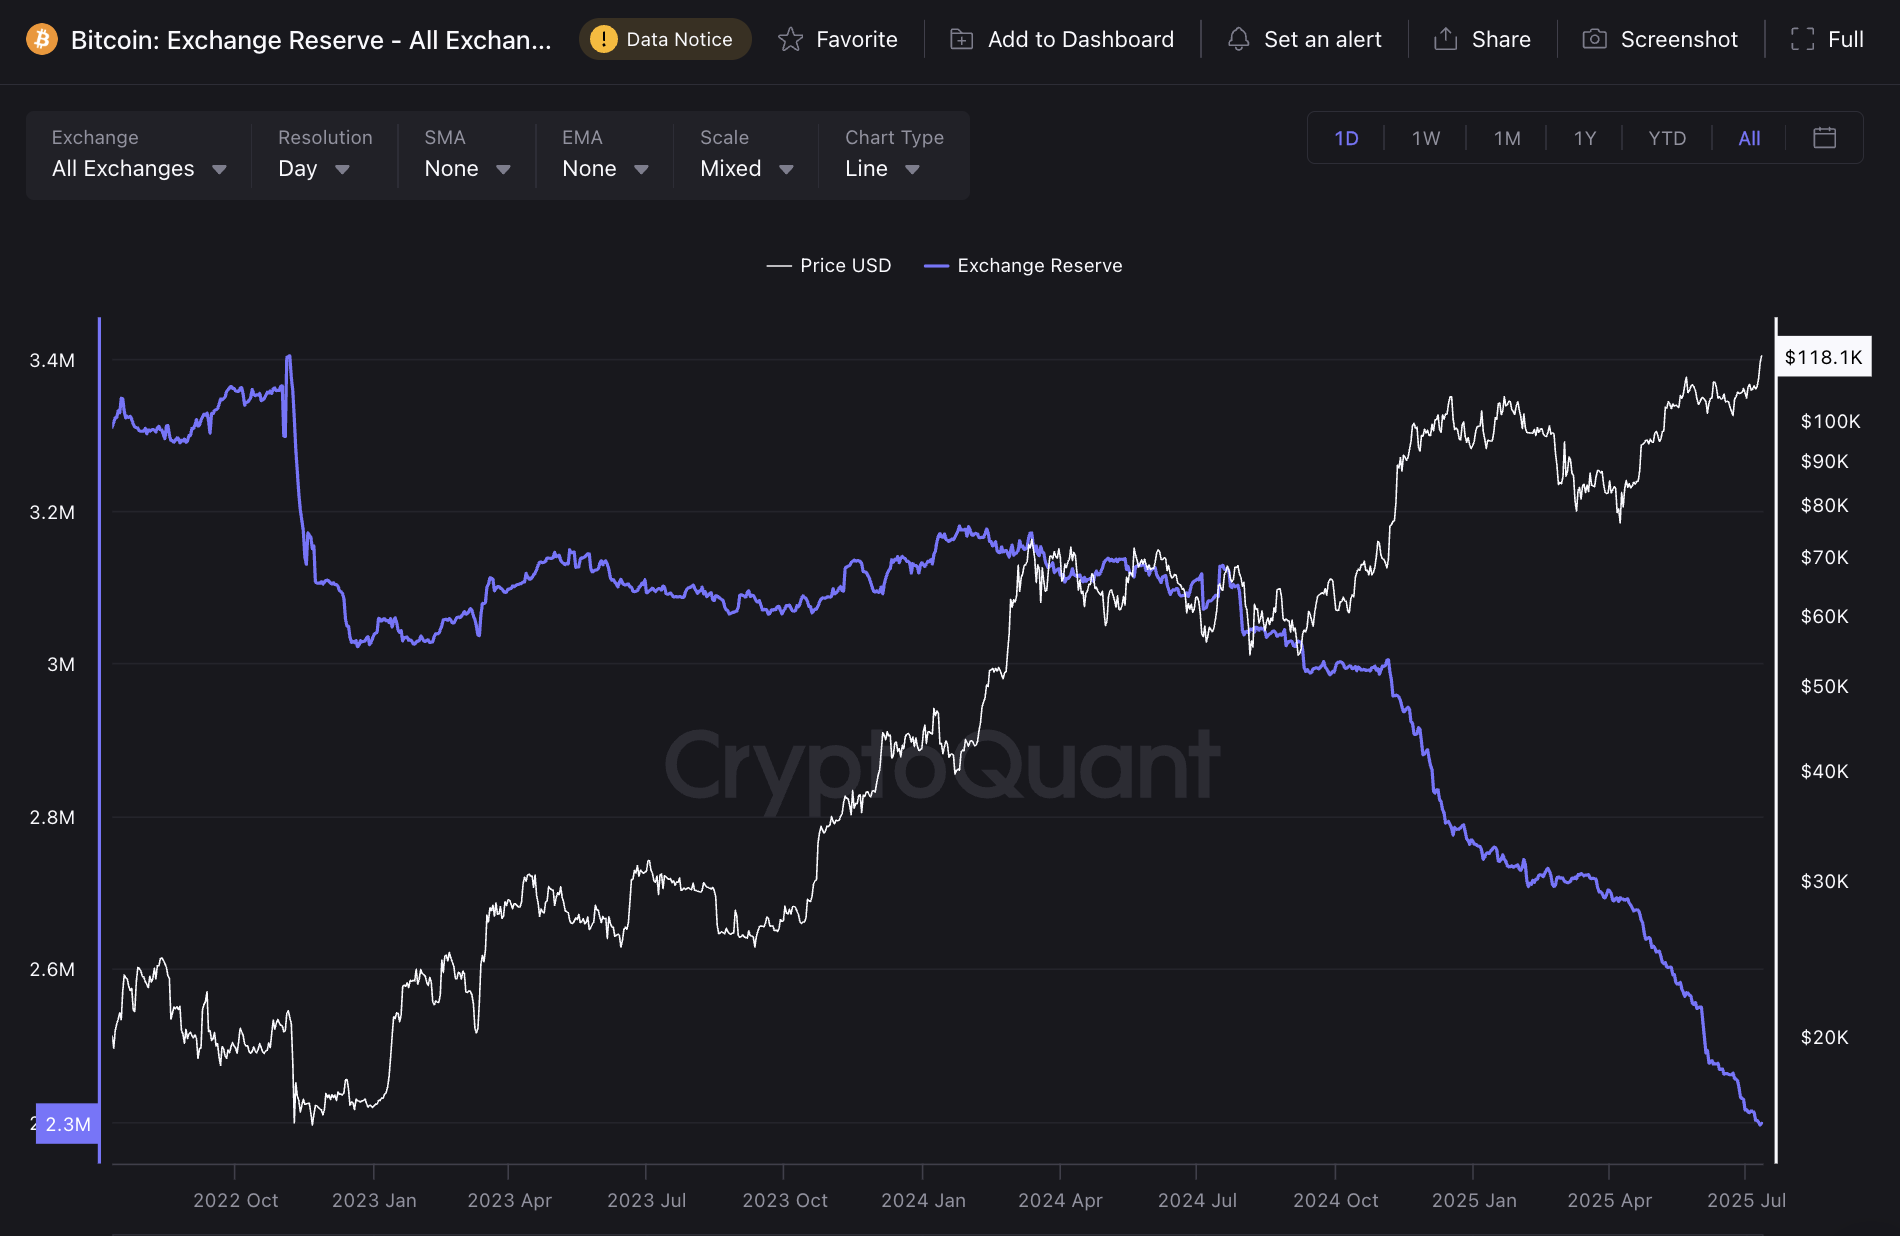Click the Share icon

click(x=1445, y=38)
